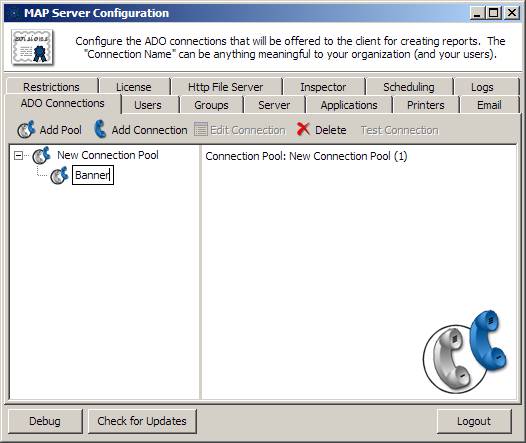Screen dimensions: 526x443
Task: Switch to the Applications tab
Action: click(349, 105)
